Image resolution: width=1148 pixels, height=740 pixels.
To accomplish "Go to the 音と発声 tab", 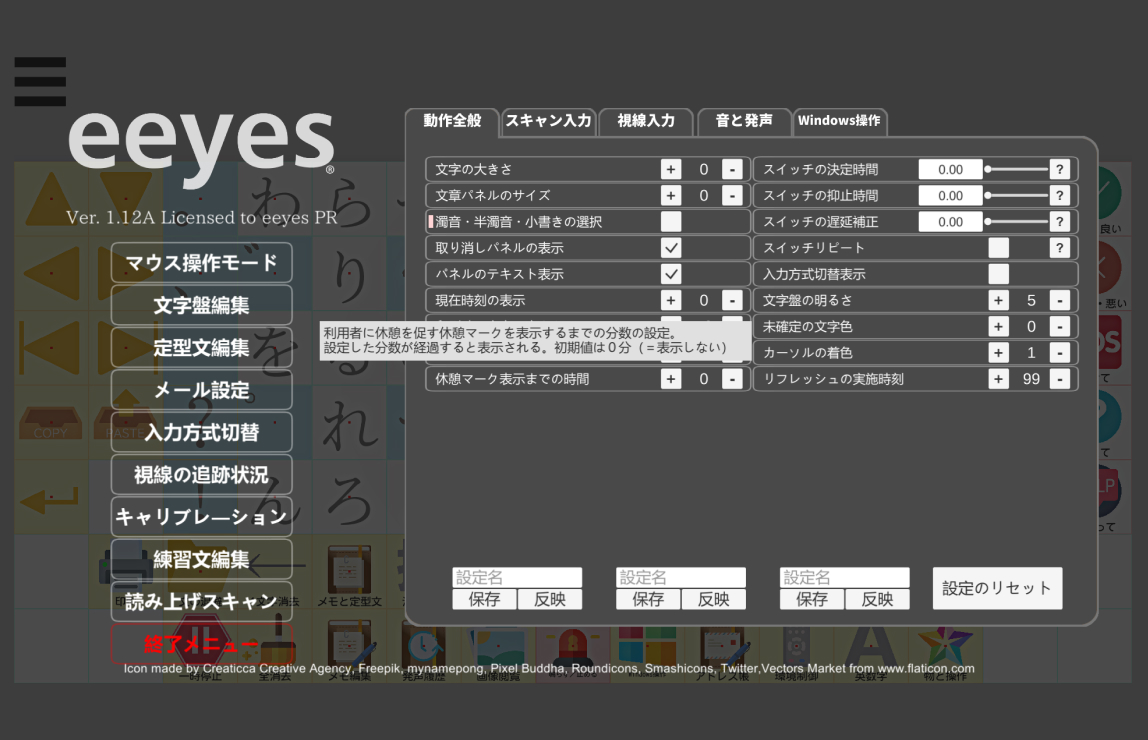I will [744, 122].
